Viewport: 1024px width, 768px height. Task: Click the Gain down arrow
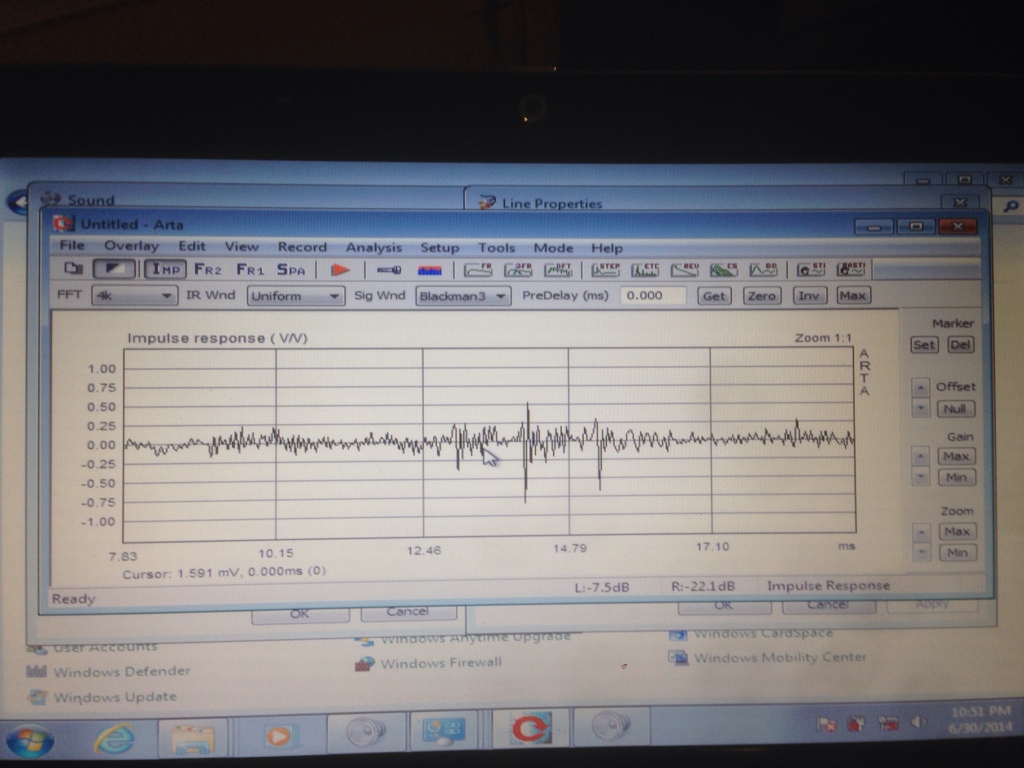(920, 477)
